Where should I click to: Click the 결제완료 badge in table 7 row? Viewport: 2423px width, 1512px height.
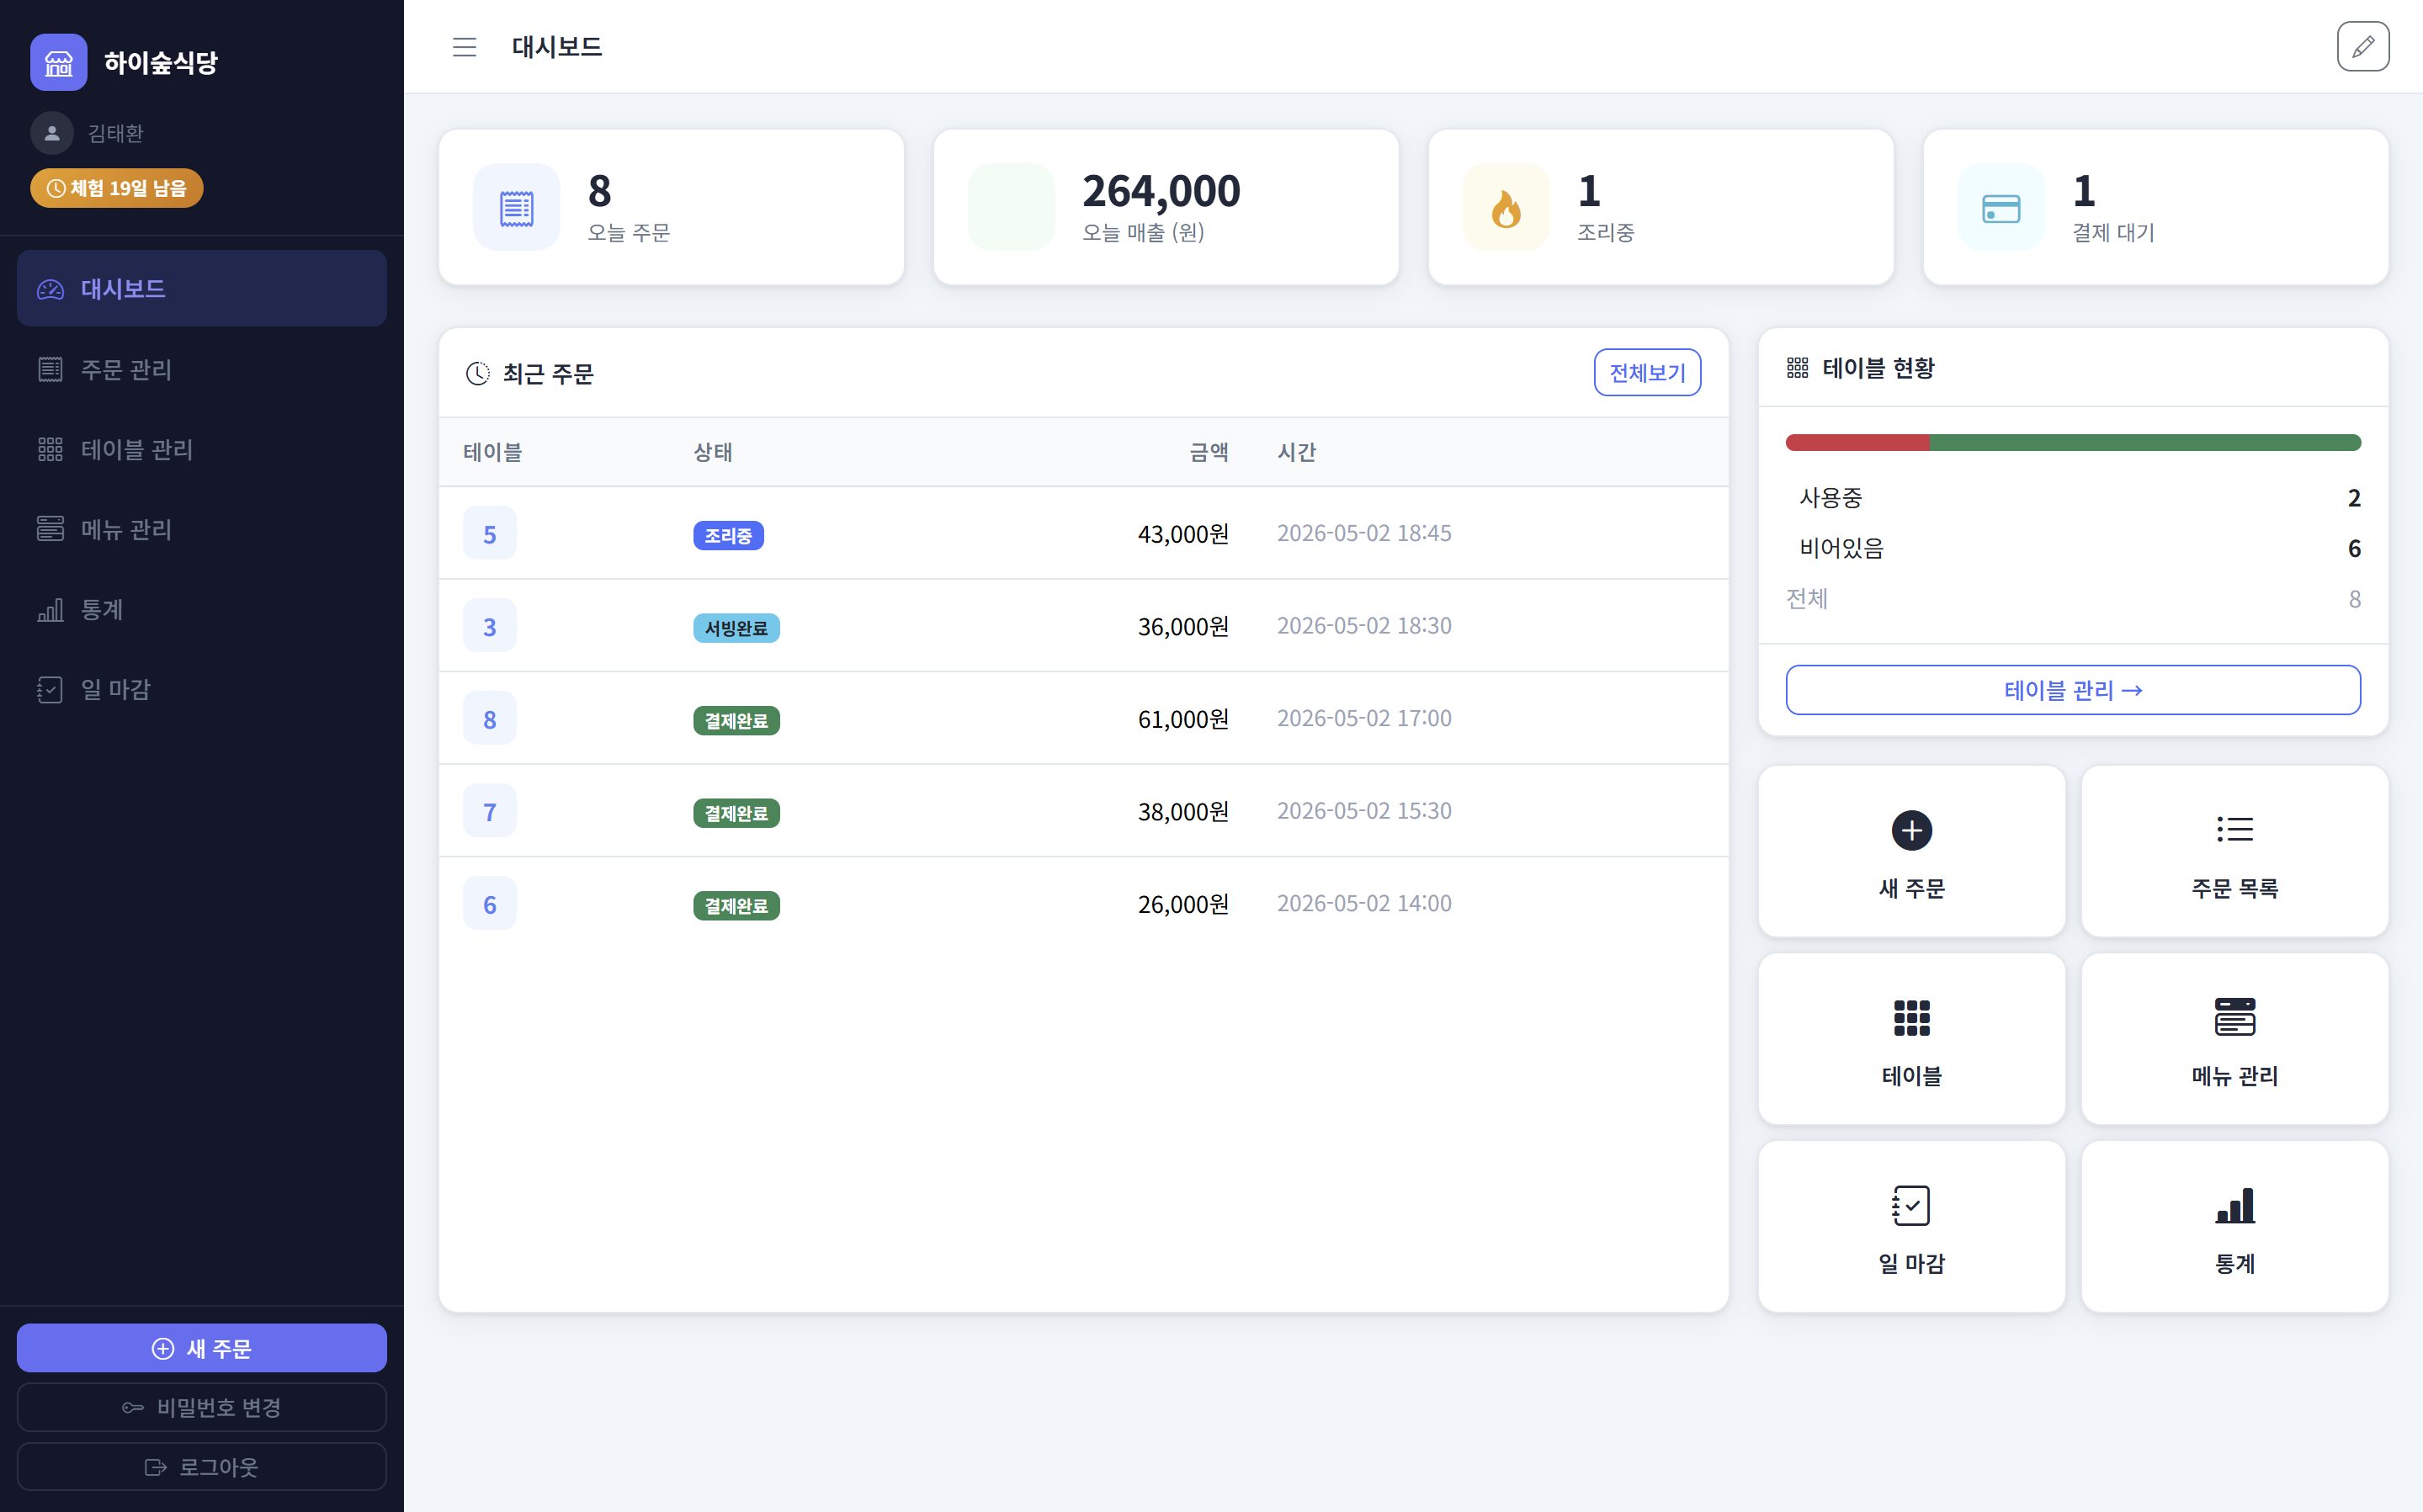tap(736, 813)
